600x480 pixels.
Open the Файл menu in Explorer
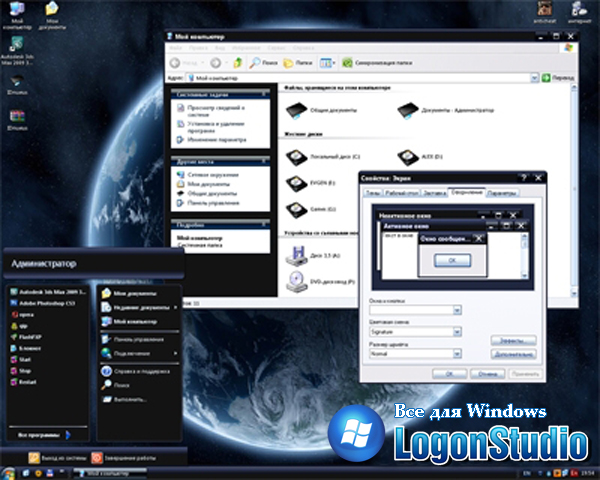[x=176, y=48]
